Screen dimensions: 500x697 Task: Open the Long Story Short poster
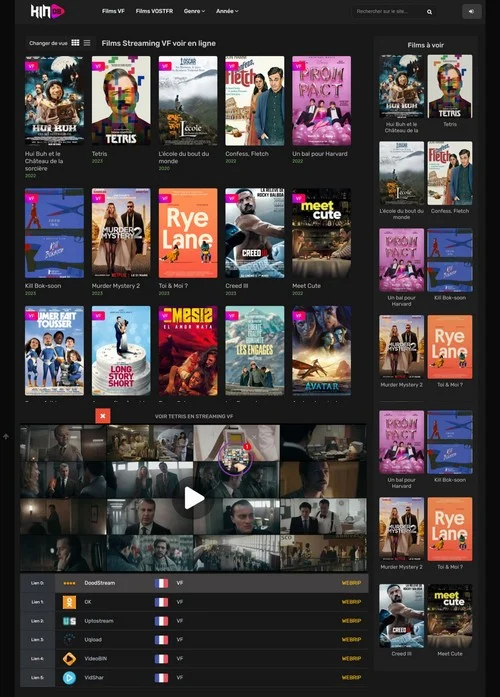121,351
